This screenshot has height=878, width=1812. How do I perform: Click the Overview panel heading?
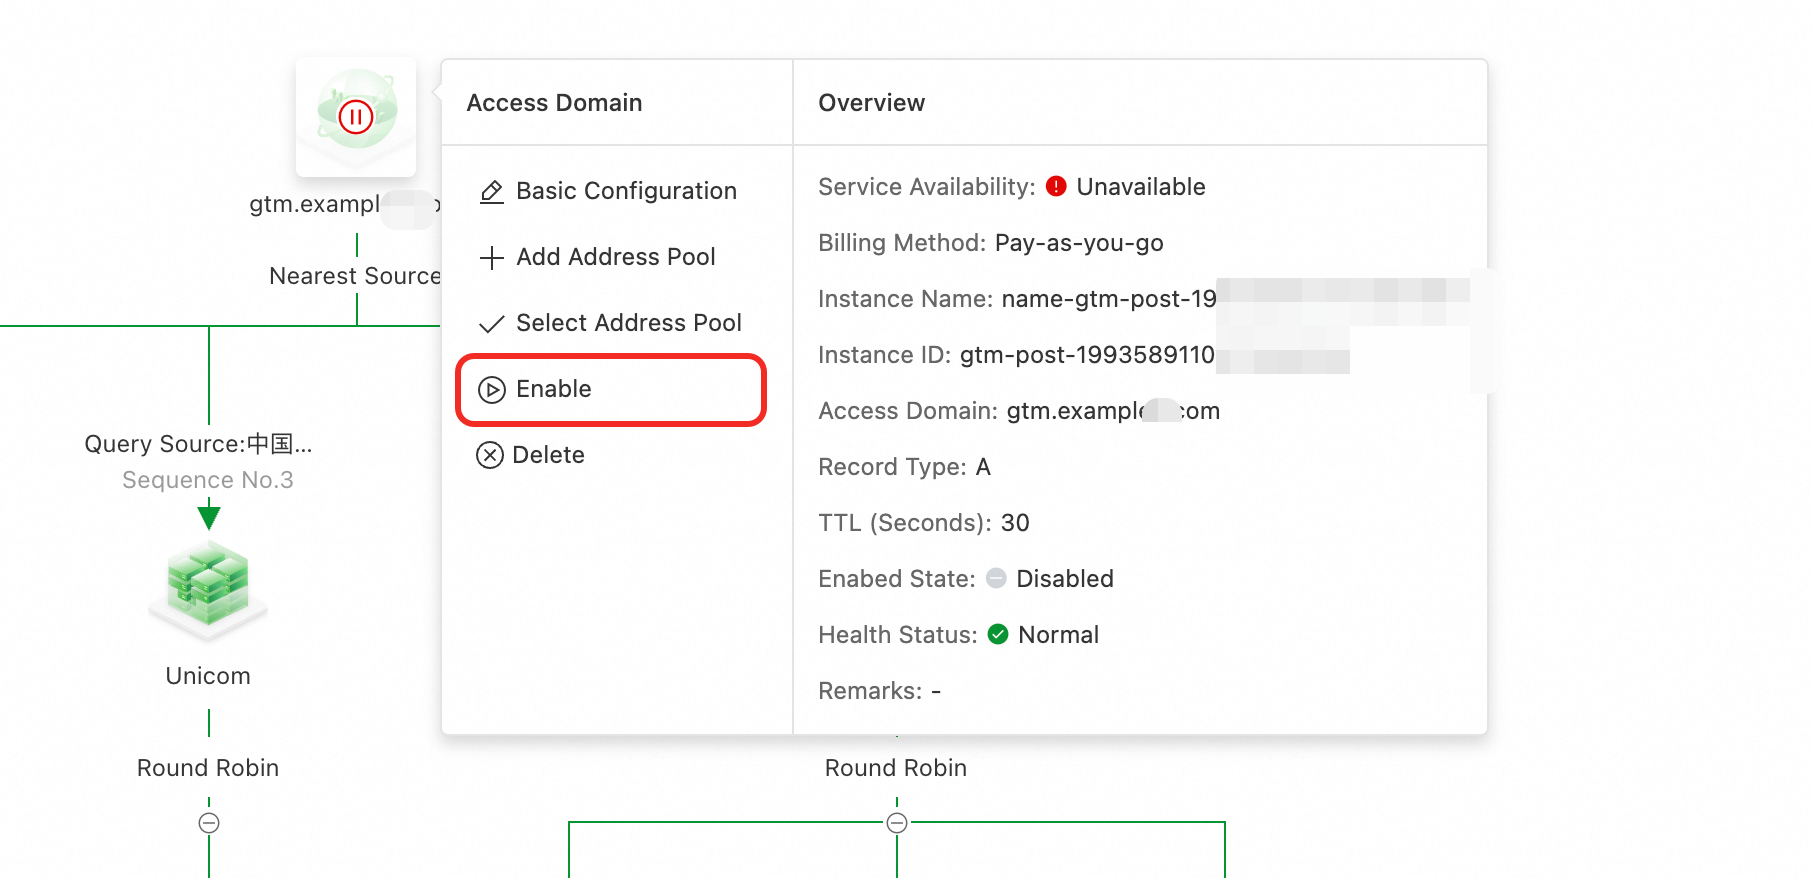click(x=872, y=103)
